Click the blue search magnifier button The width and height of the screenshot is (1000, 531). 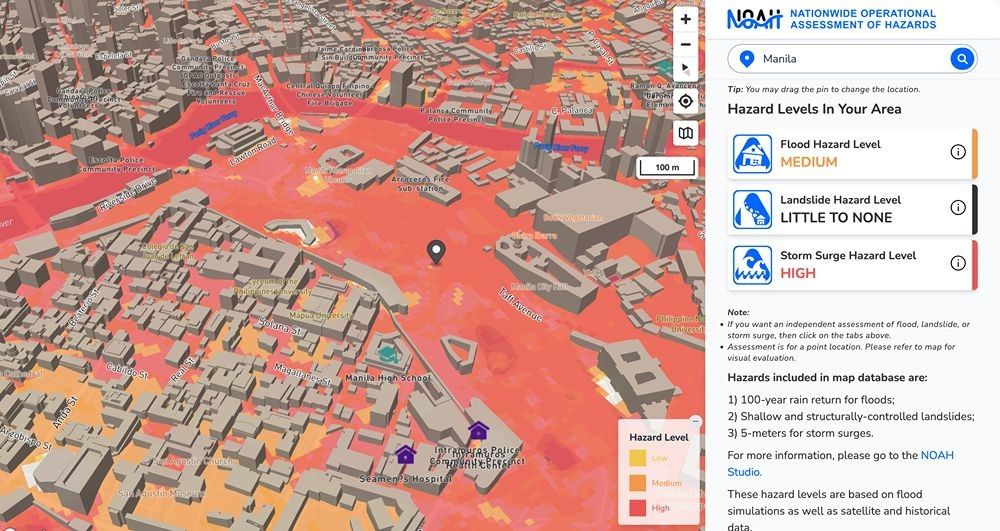pos(962,59)
